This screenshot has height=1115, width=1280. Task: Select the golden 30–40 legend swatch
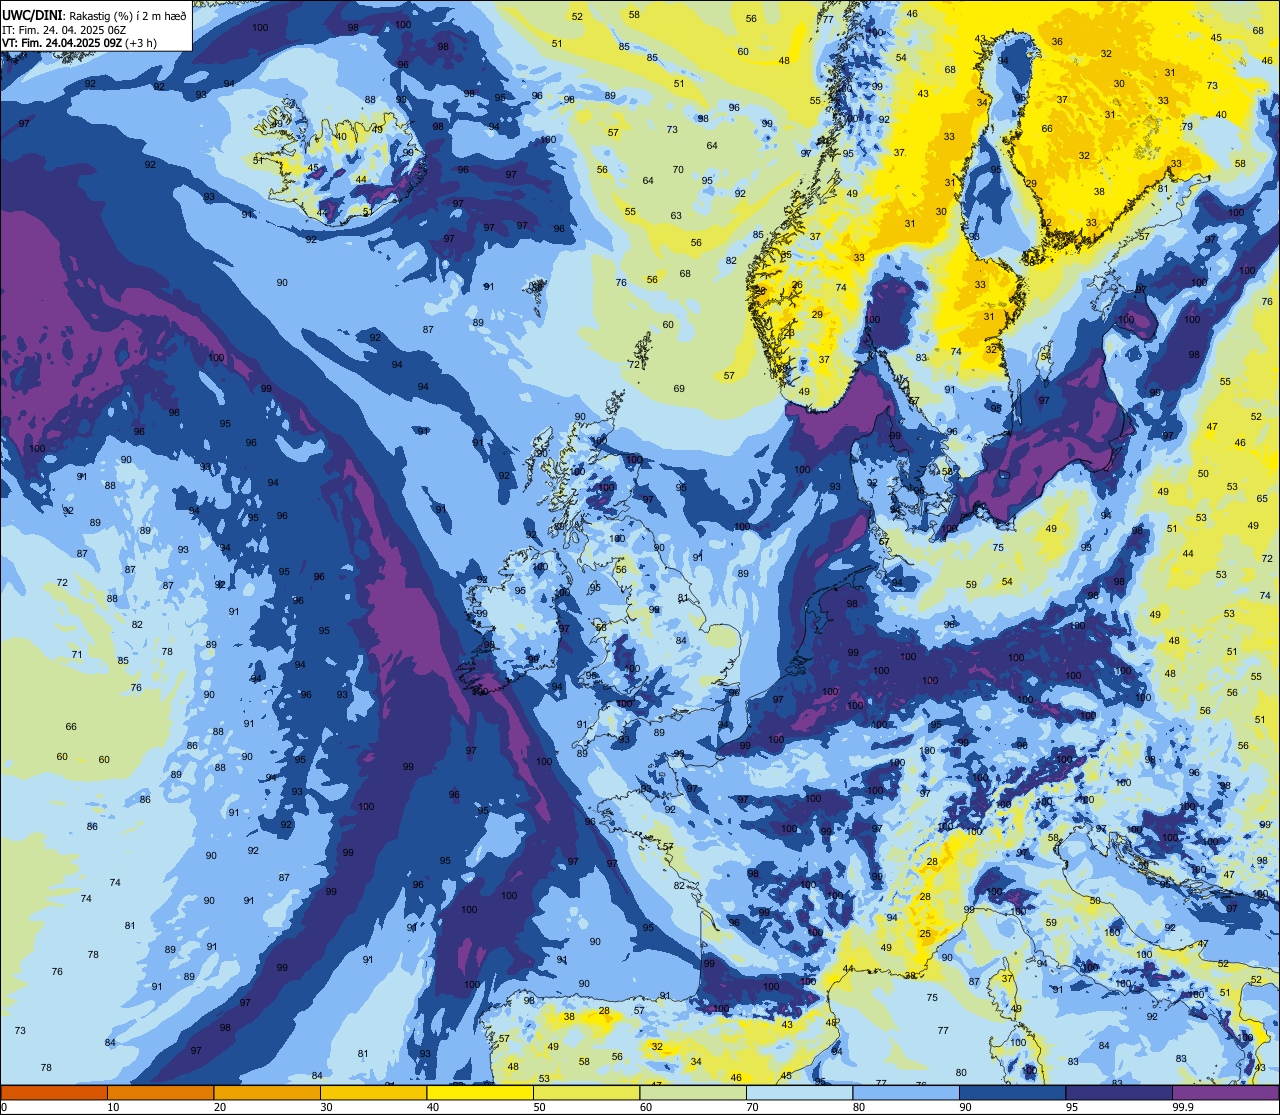373,1092
